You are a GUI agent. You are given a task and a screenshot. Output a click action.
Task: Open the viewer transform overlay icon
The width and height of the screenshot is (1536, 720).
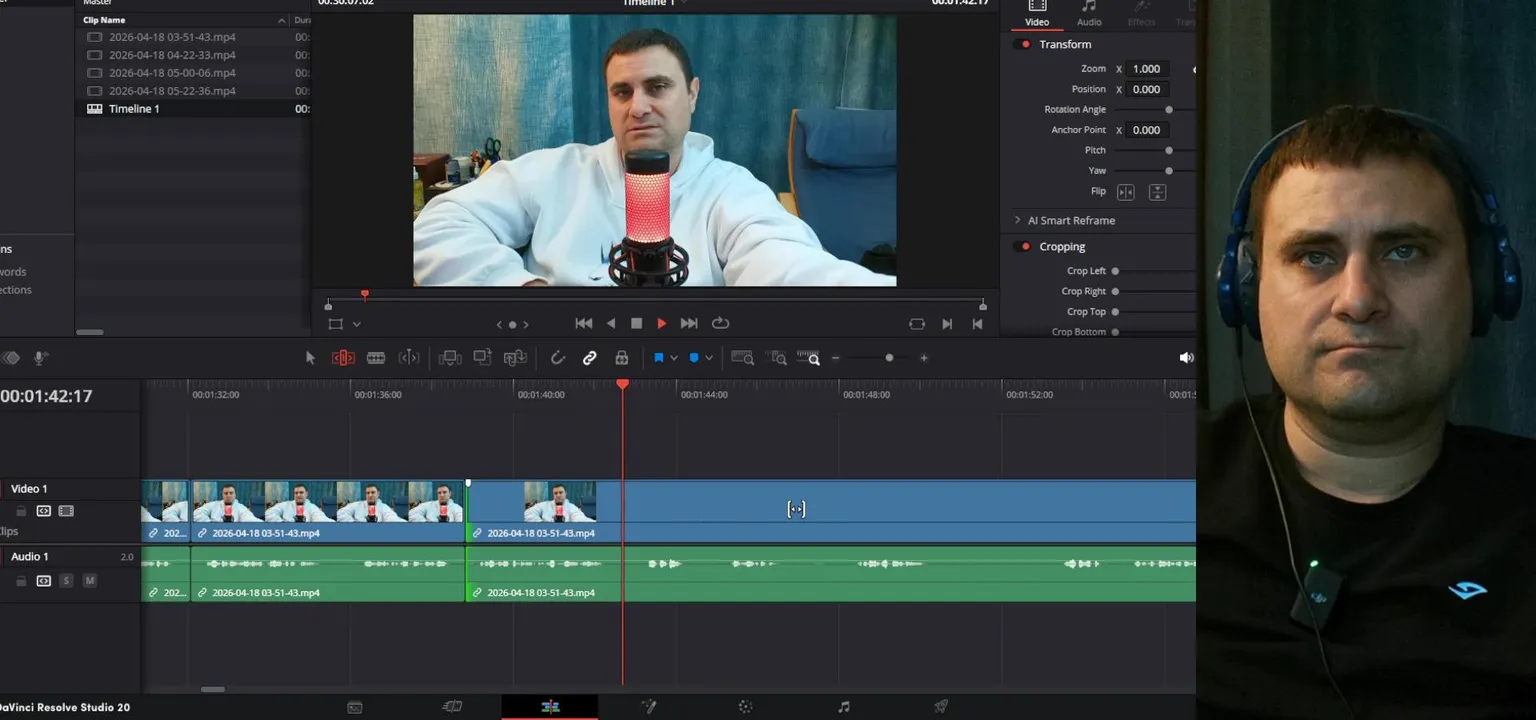point(335,324)
